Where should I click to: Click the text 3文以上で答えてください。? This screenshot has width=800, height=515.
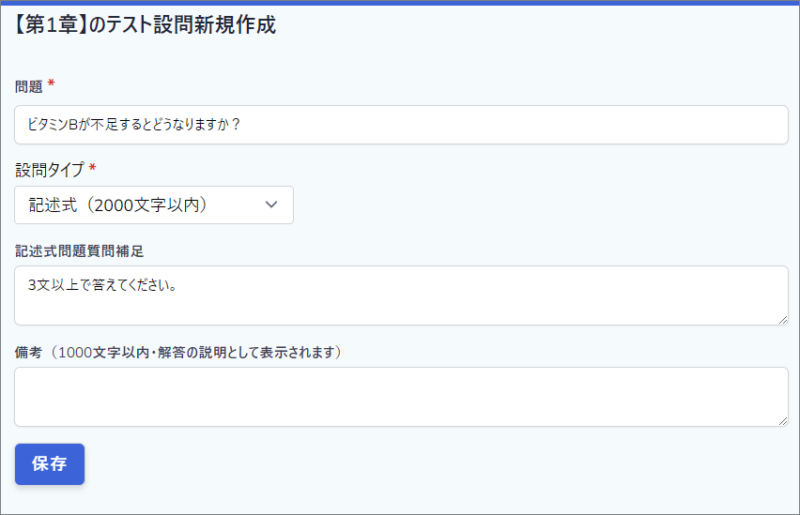click(103, 285)
